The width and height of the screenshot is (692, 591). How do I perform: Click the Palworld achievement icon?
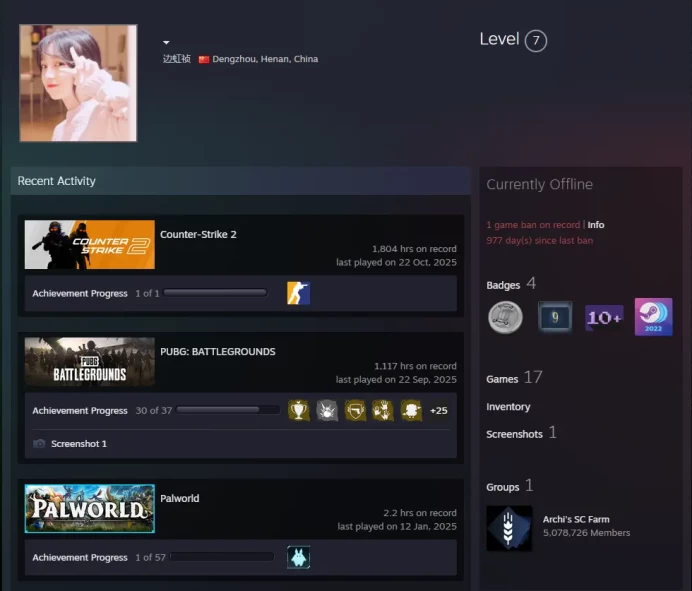[298, 557]
